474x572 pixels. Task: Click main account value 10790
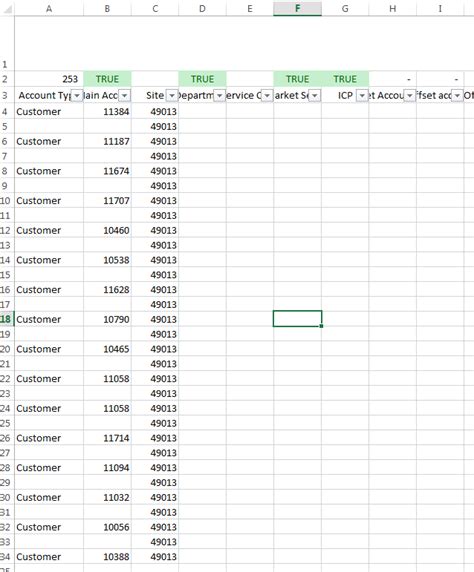pyautogui.click(x=116, y=320)
